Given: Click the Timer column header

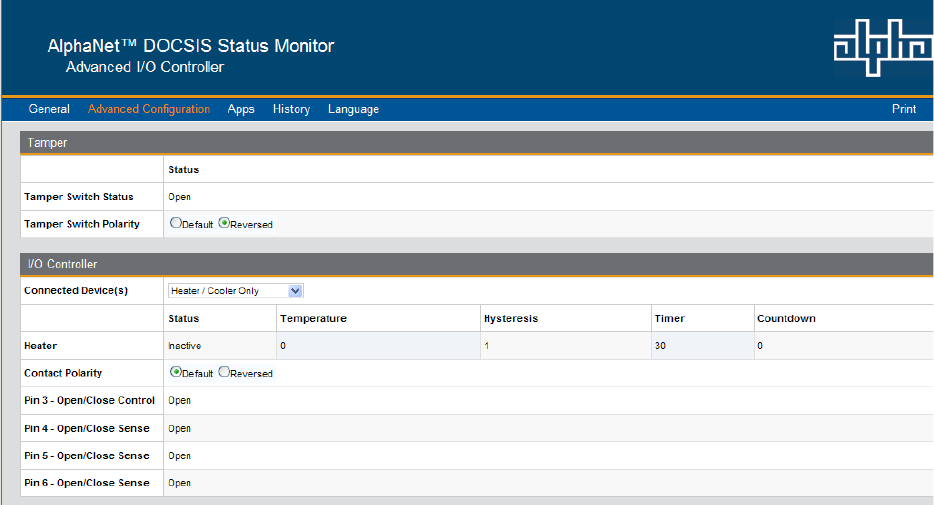Looking at the screenshot, I should point(670,319).
